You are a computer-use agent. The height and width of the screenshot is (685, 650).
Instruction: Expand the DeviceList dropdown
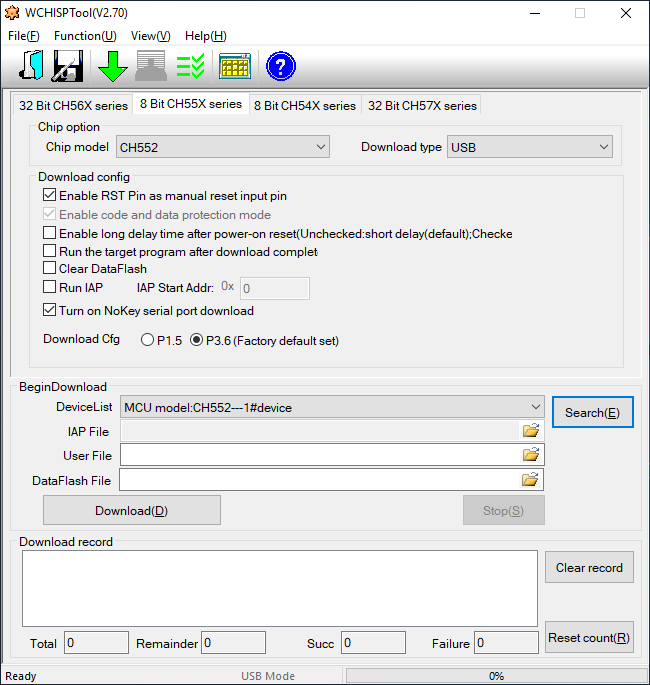coord(332,407)
